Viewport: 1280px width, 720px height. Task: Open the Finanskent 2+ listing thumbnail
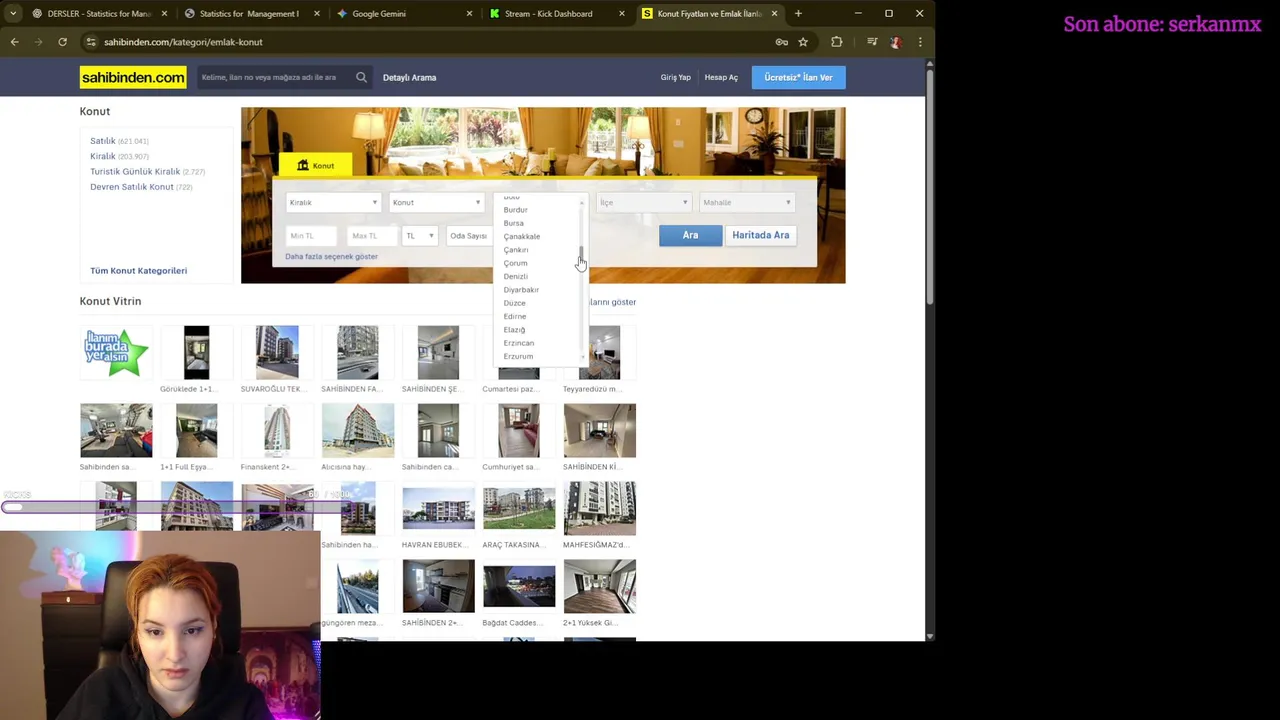277,430
